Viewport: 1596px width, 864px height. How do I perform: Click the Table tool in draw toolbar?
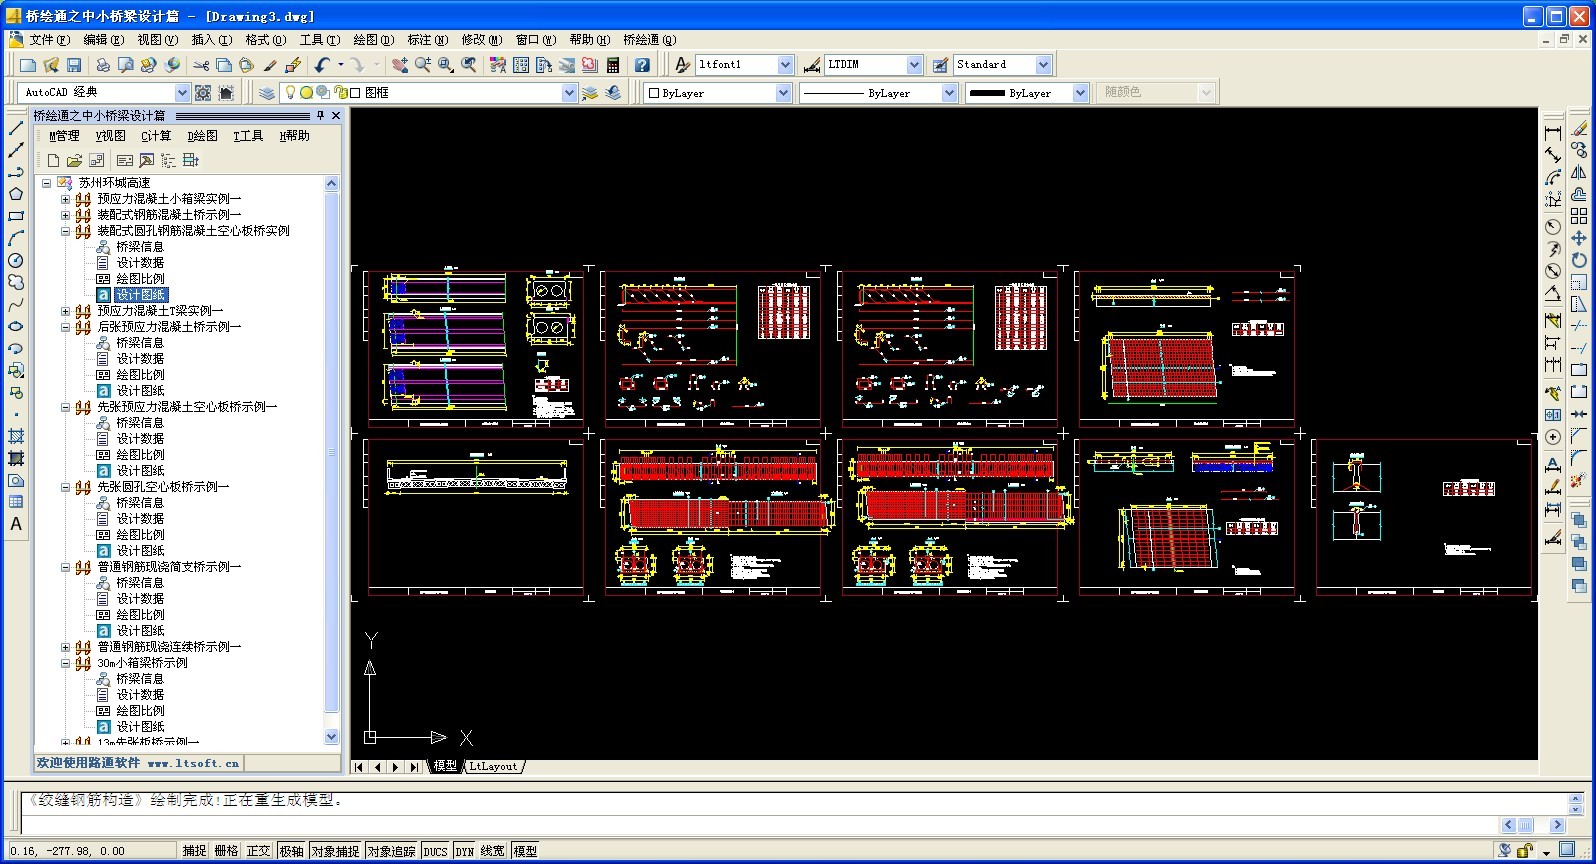point(16,502)
